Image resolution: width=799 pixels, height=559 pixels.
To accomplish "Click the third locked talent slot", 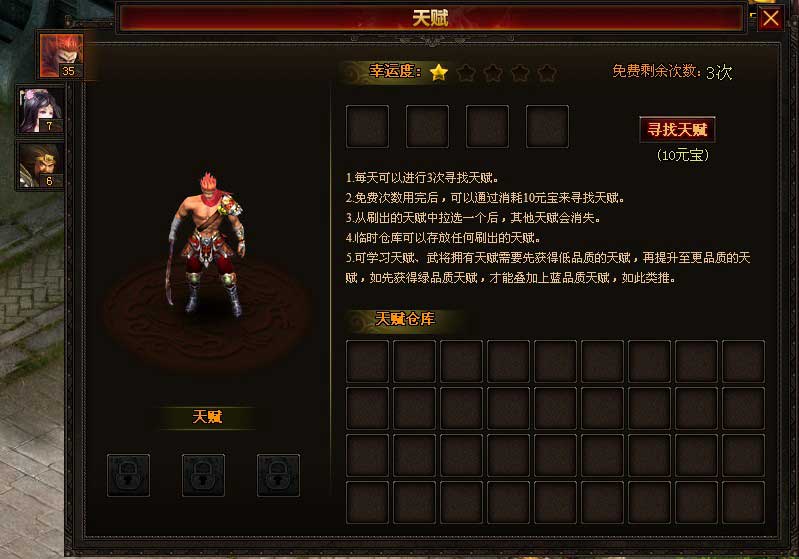I will (278, 475).
